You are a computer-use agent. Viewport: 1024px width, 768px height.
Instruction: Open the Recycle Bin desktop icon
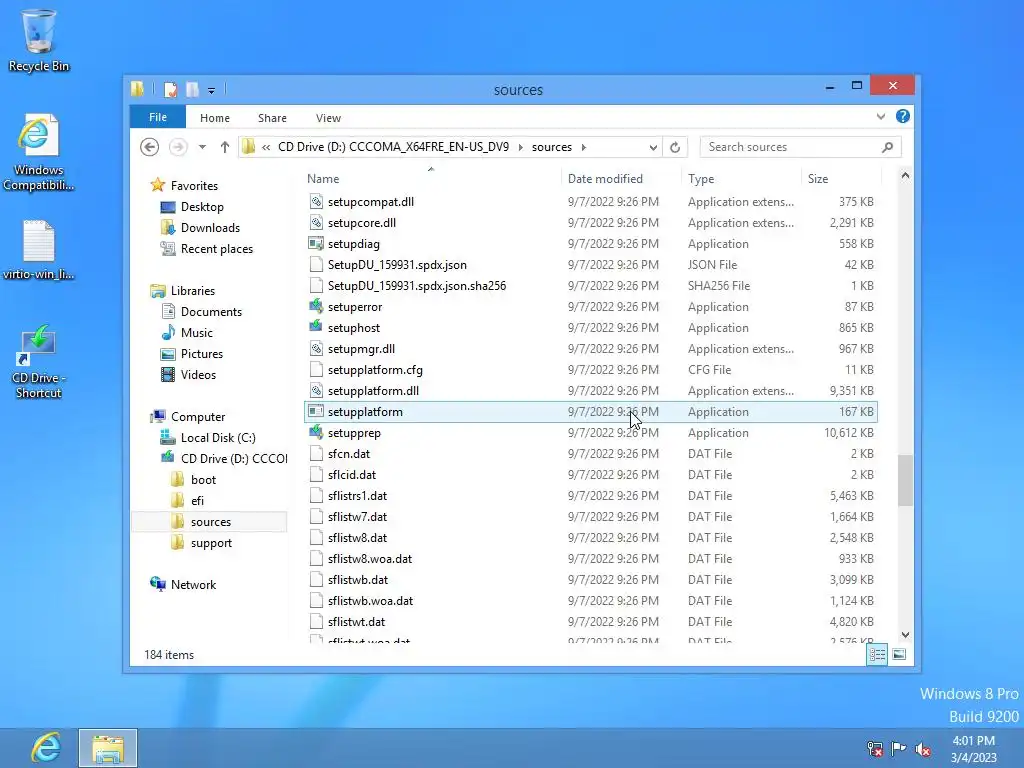39,40
